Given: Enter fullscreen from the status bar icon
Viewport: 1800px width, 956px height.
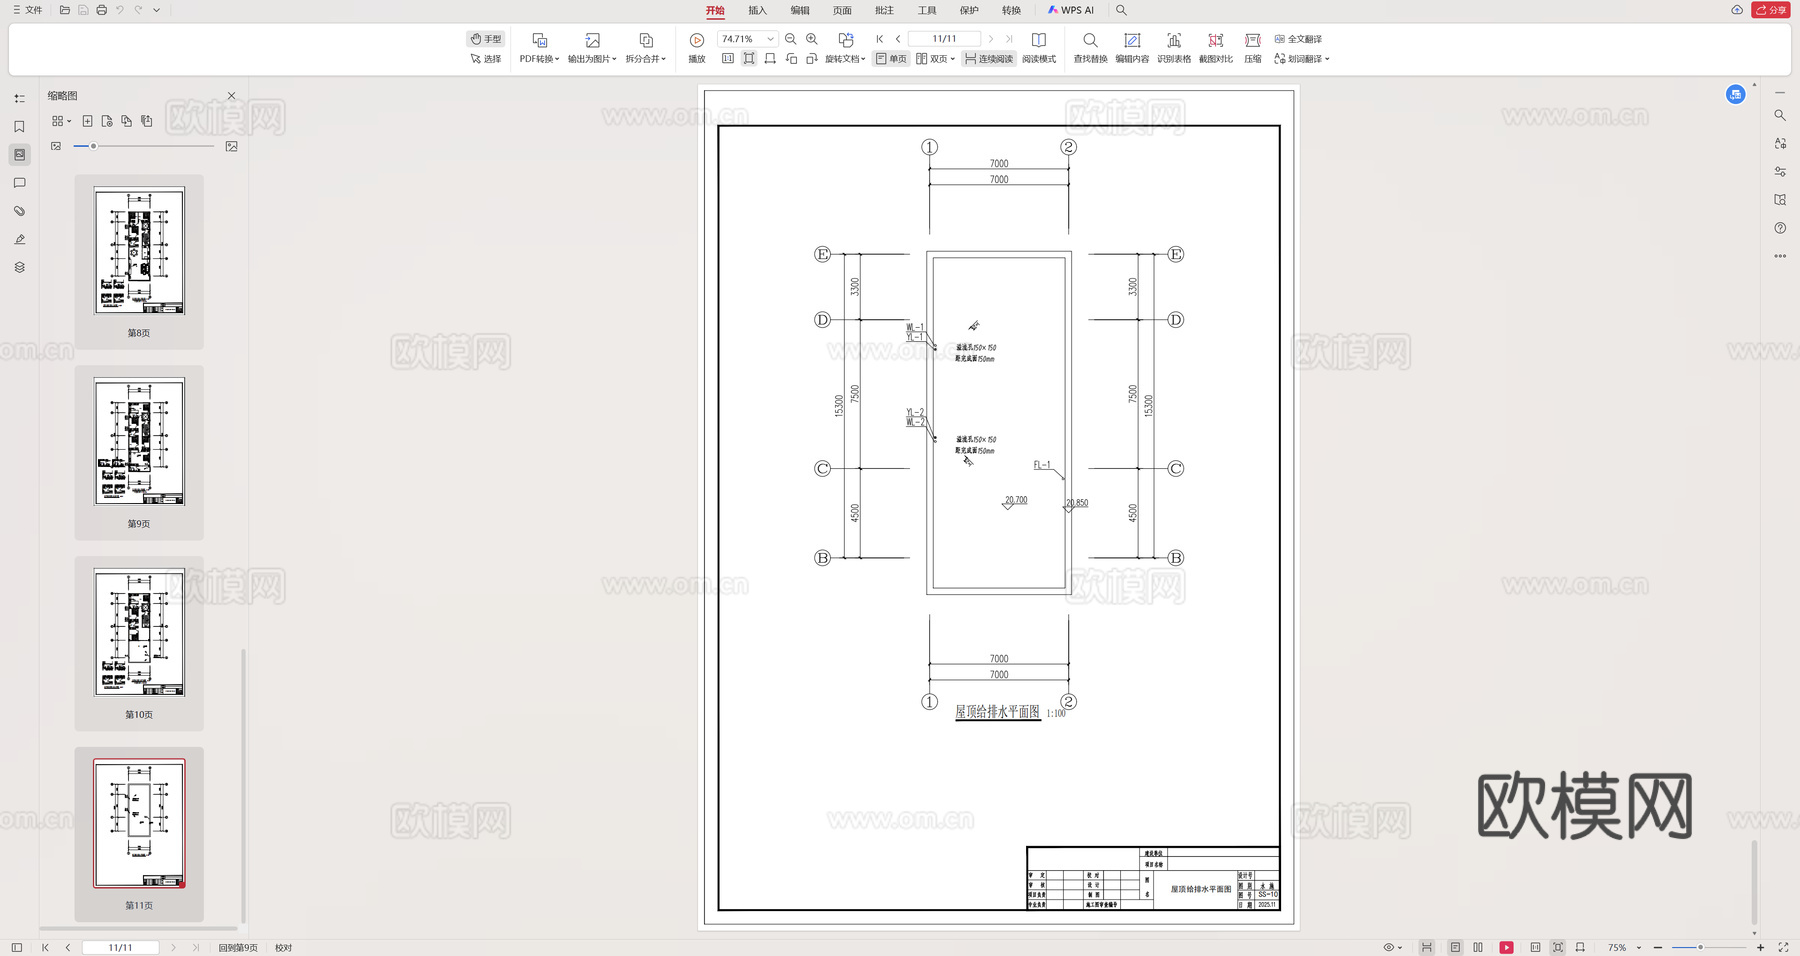Looking at the screenshot, I should tap(1783, 947).
